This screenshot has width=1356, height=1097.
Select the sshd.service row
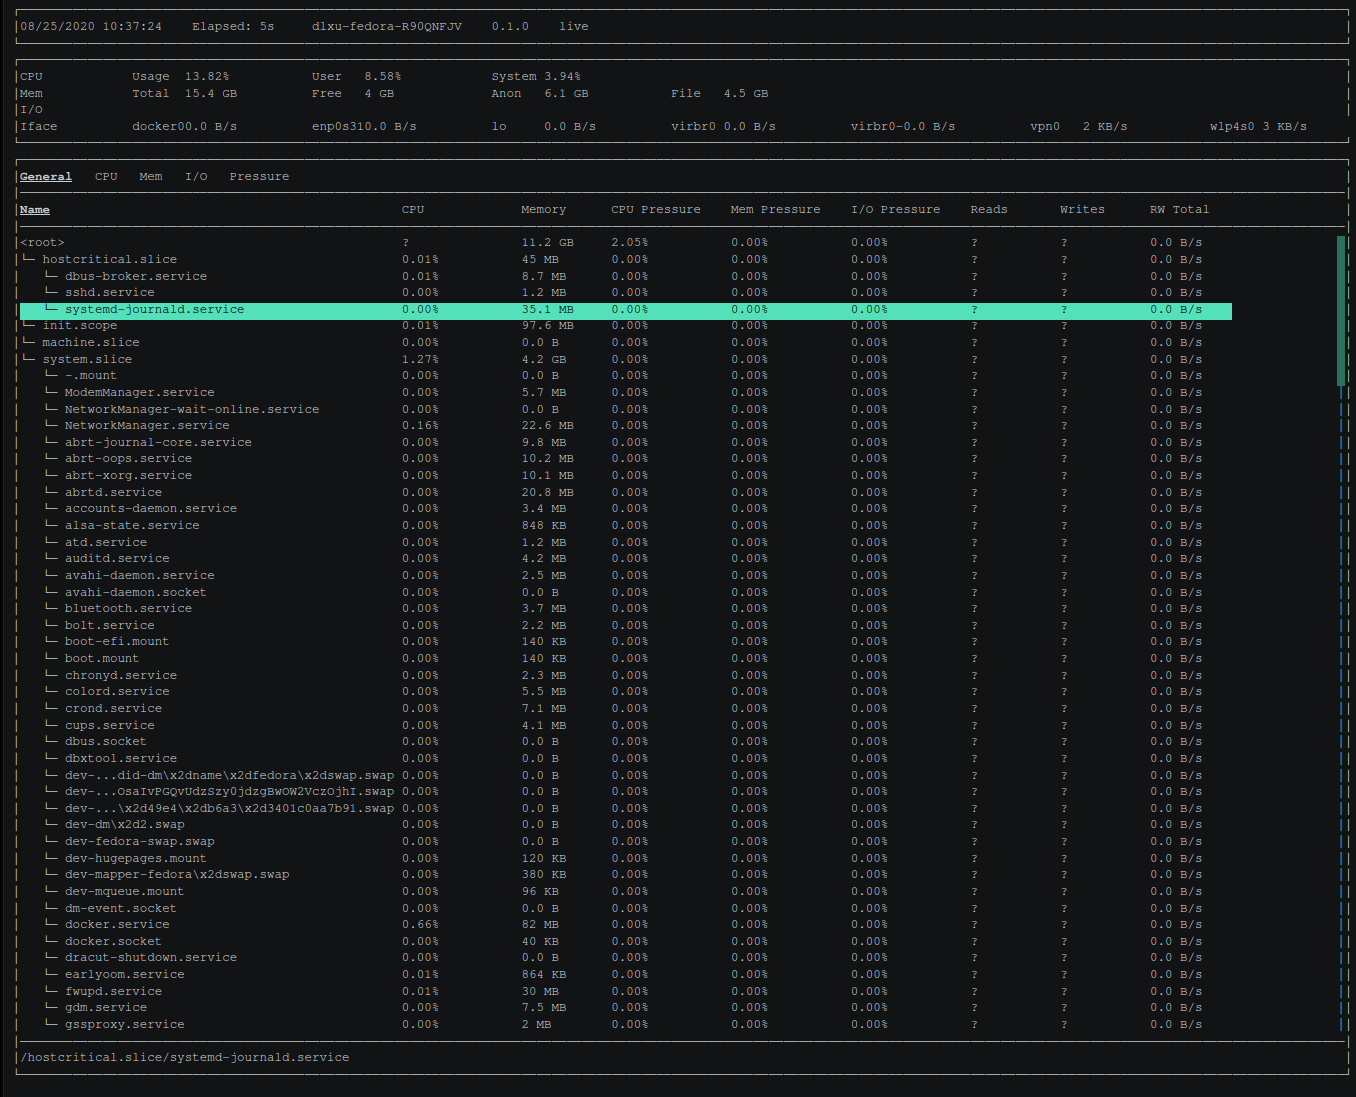[x=110, y=293]
